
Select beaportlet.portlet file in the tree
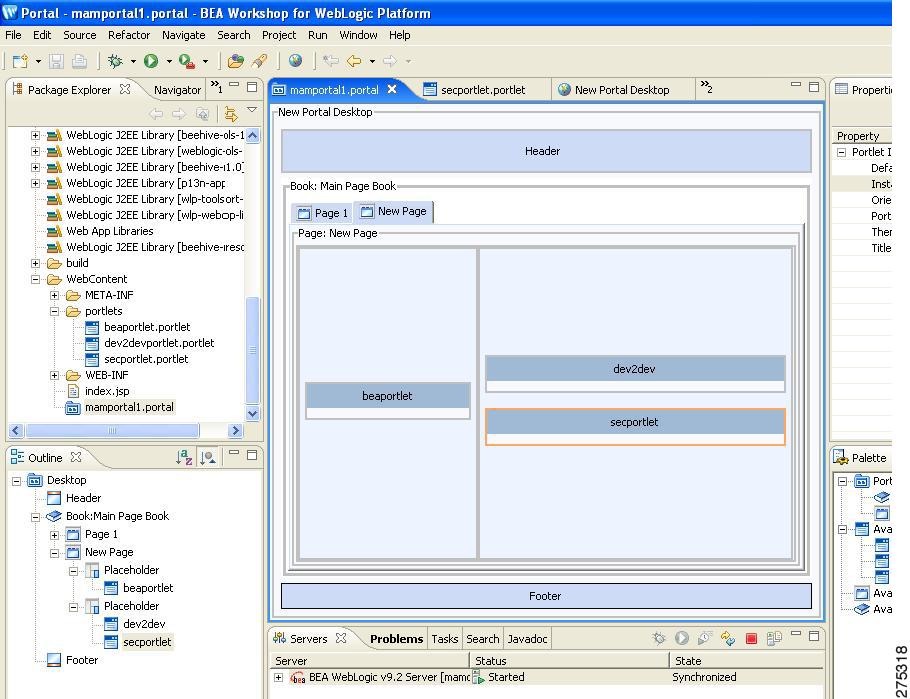click(x=146, y=327)
